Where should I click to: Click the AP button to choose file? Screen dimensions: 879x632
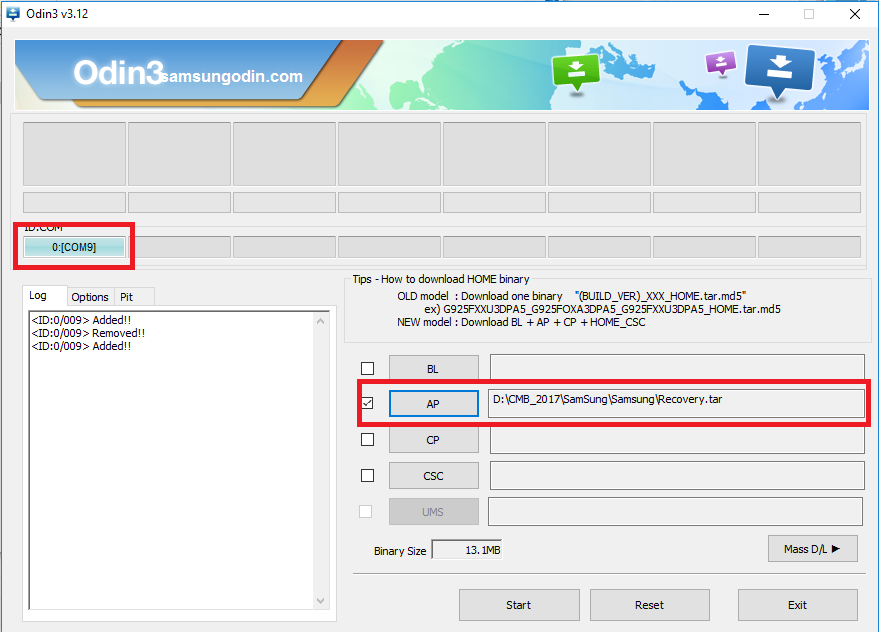point(433,404)
